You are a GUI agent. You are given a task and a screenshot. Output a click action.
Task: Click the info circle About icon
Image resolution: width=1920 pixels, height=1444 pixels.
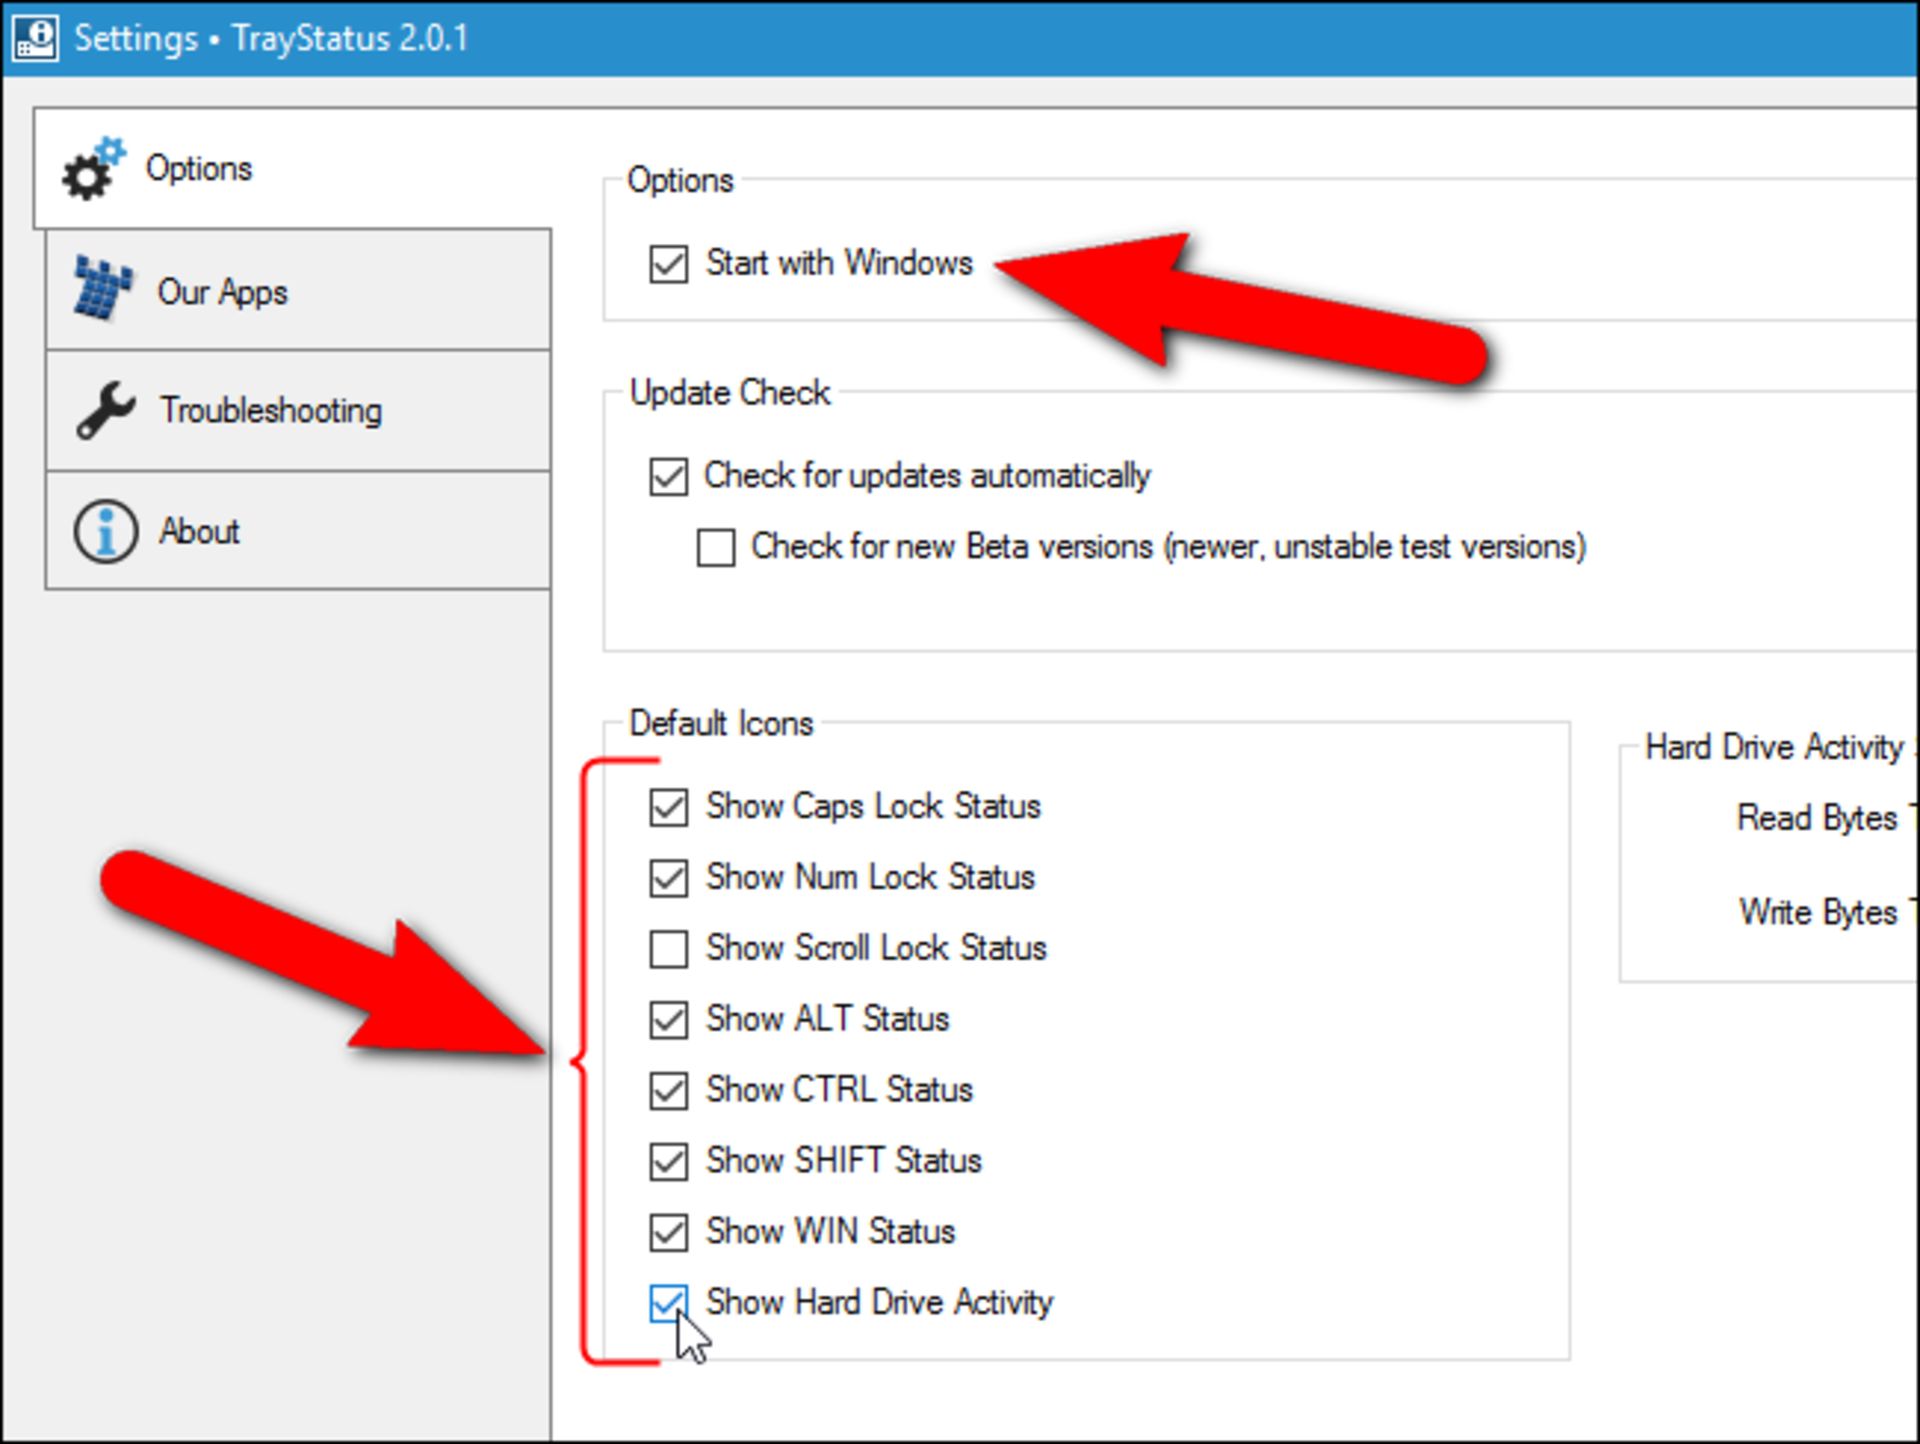tap(105, 531)
